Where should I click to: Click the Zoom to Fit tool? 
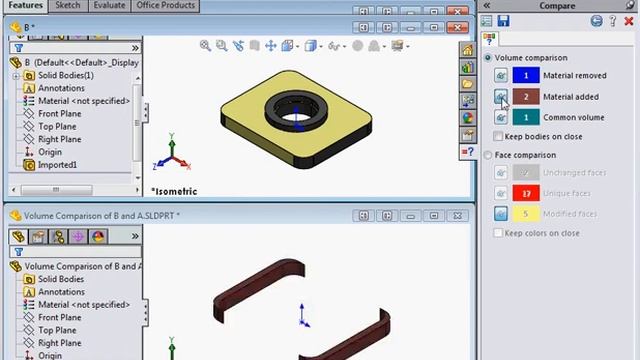tap(205, 46)
